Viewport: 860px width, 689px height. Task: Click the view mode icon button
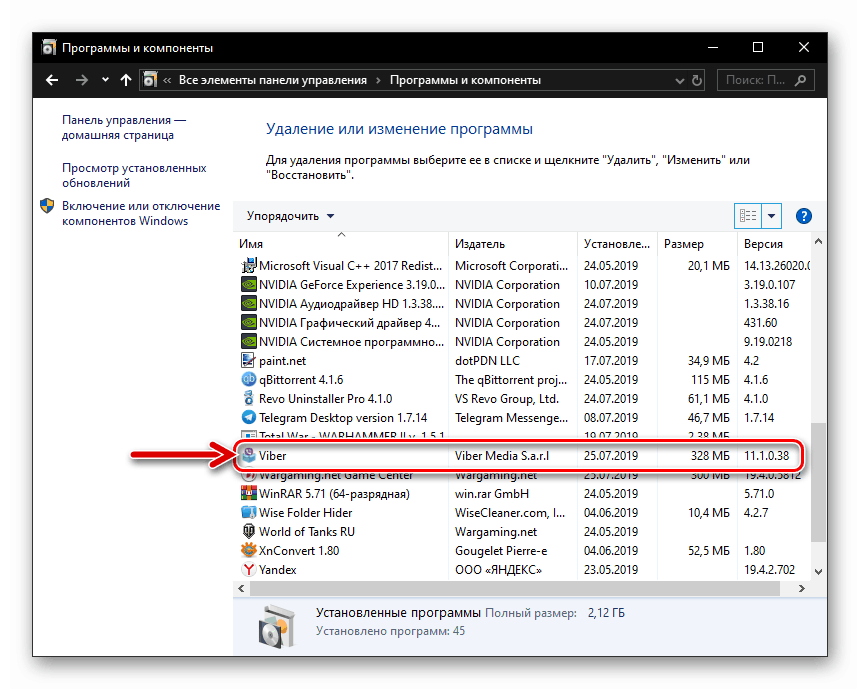[748, 216]
